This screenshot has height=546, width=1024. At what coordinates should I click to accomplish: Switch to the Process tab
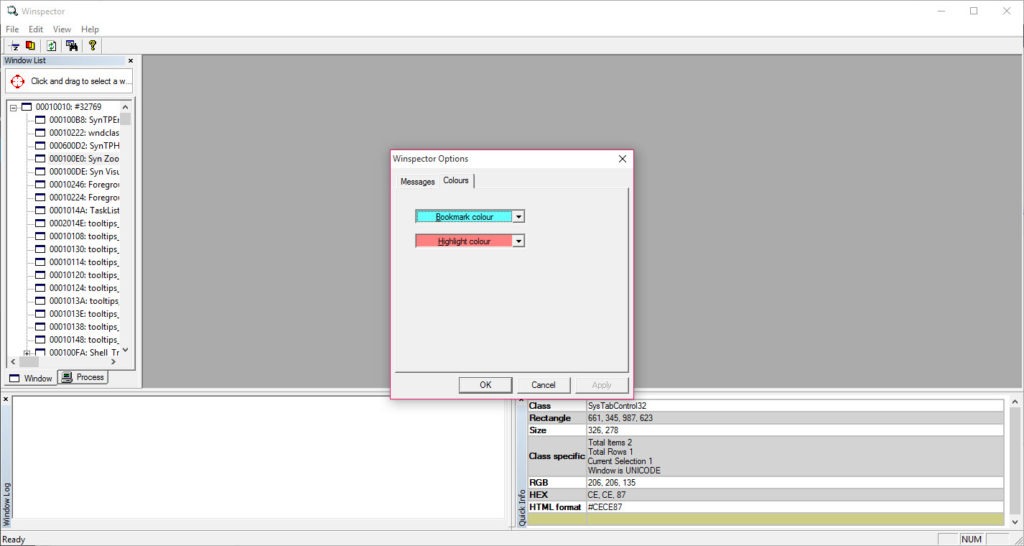coord(83,377)
